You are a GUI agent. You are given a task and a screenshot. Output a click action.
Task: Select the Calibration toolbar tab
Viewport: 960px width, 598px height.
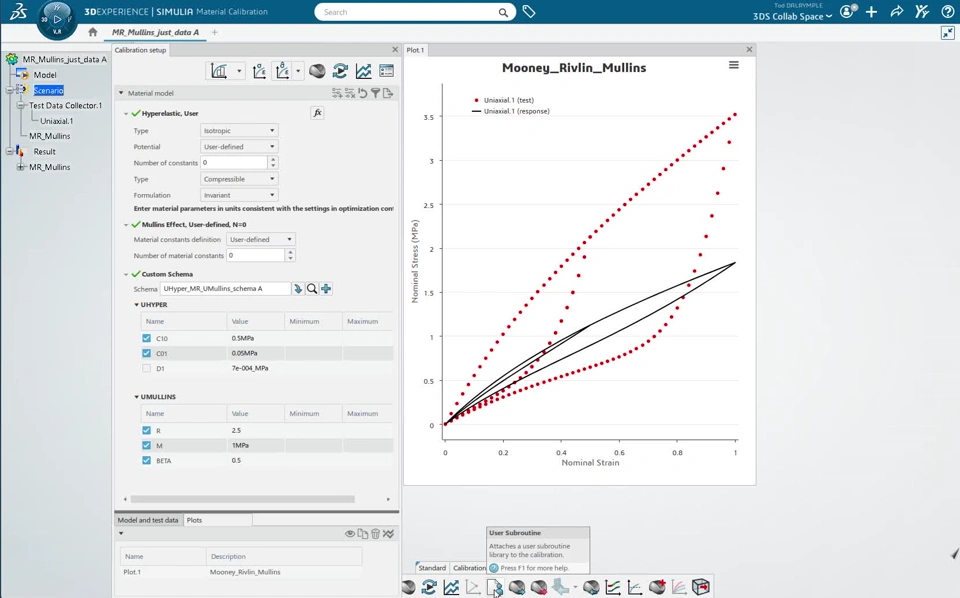469,568
